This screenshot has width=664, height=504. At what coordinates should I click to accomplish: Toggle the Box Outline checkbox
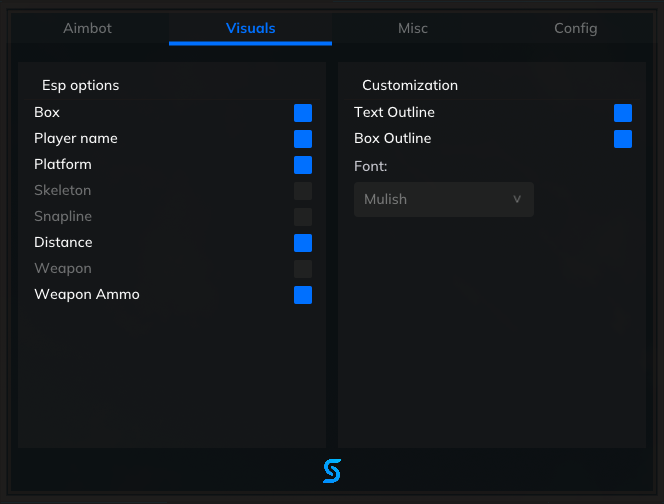(623, 139)
